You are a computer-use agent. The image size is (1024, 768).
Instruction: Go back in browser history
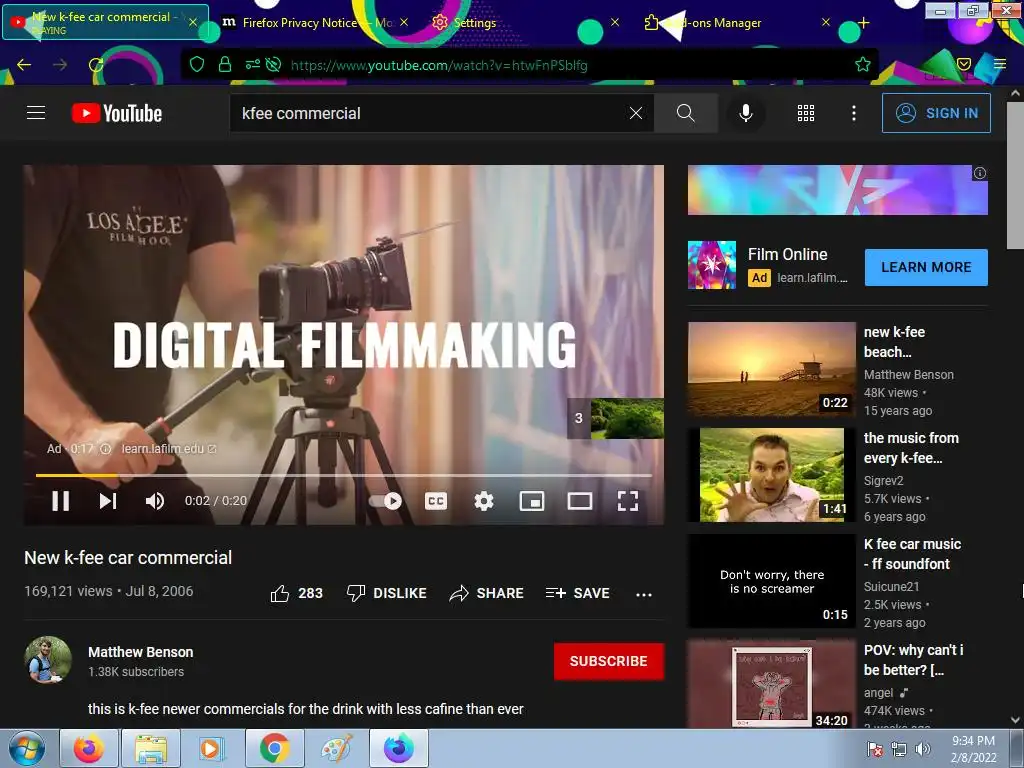click(24, 65)
